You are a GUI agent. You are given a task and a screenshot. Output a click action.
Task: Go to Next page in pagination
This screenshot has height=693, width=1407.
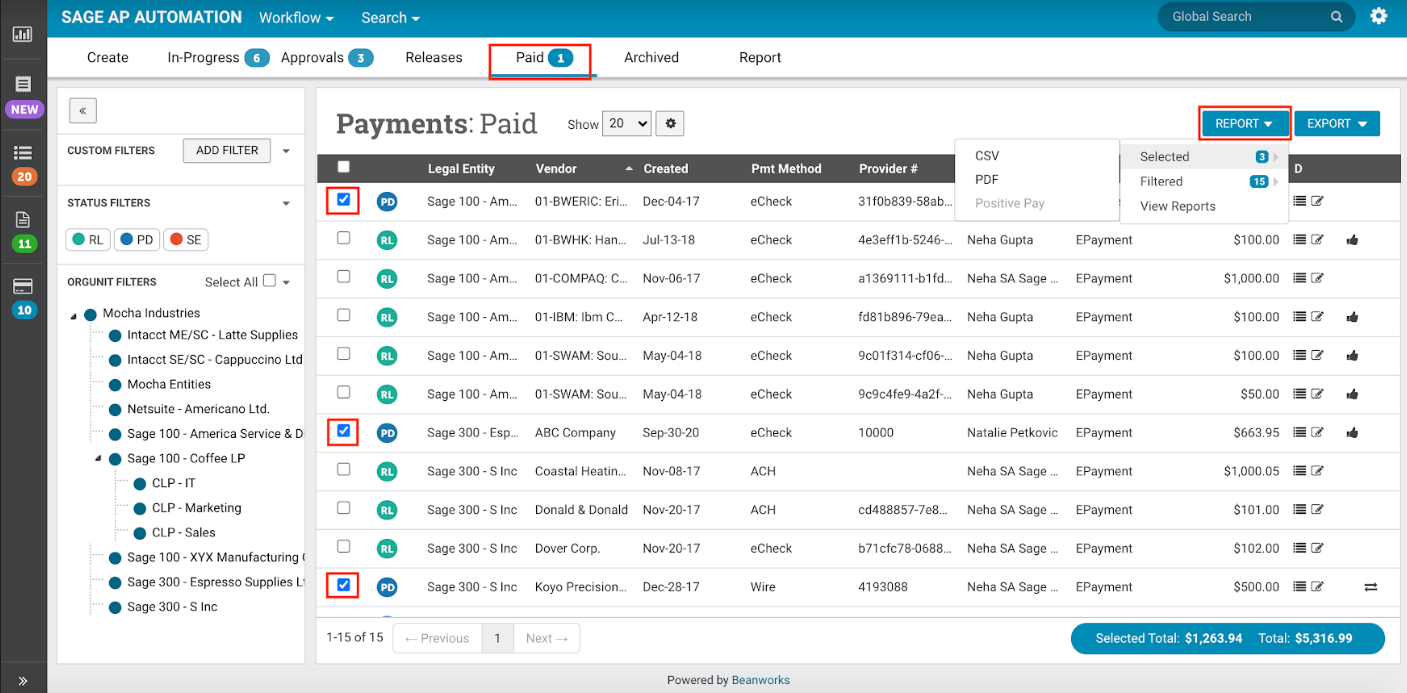pyautogui.click(x=546, y=638)
